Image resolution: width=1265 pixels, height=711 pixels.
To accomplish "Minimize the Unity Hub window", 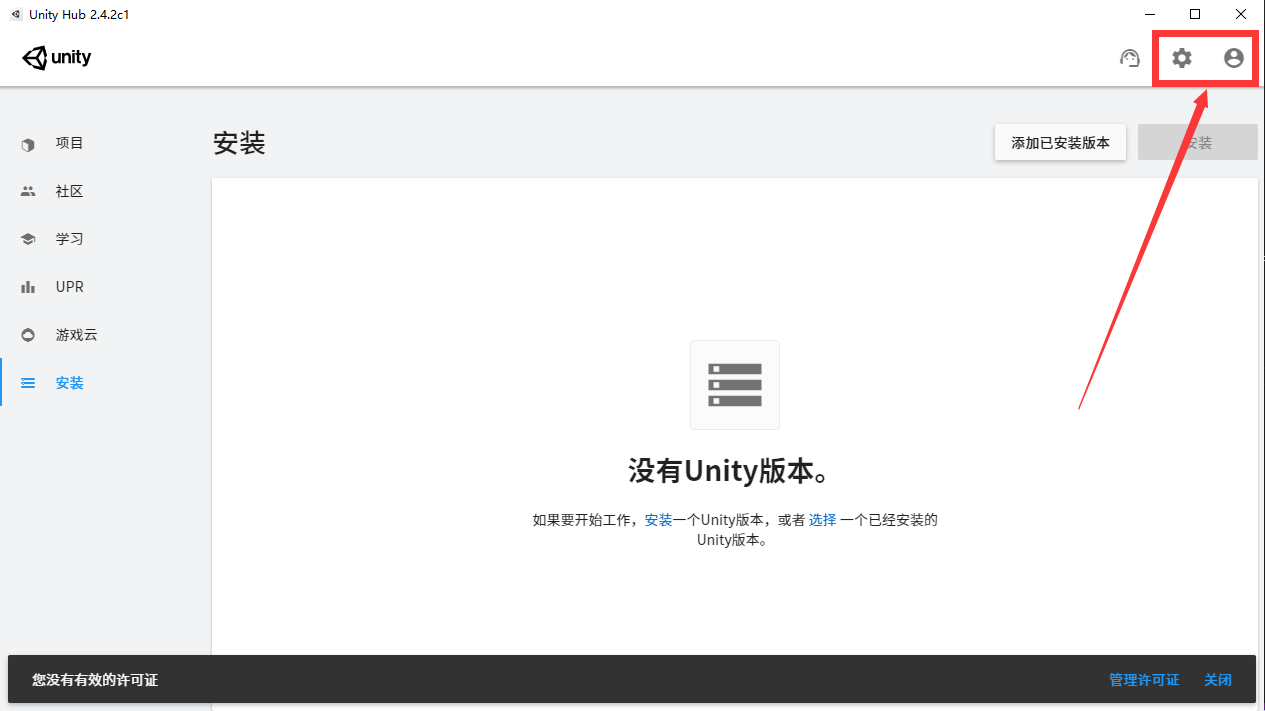I will 1149,14.
